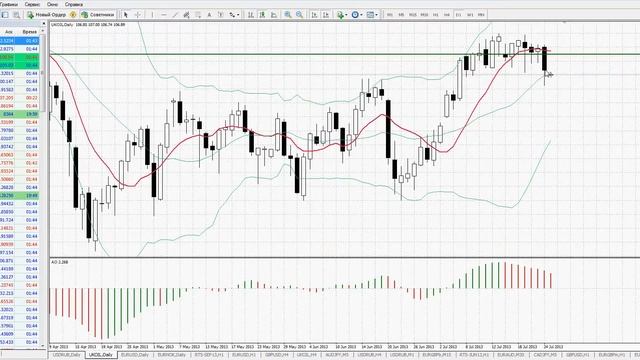Switch to the GBPUSD,H4 chart tab

pyautogui.click(x=277, y=355)
